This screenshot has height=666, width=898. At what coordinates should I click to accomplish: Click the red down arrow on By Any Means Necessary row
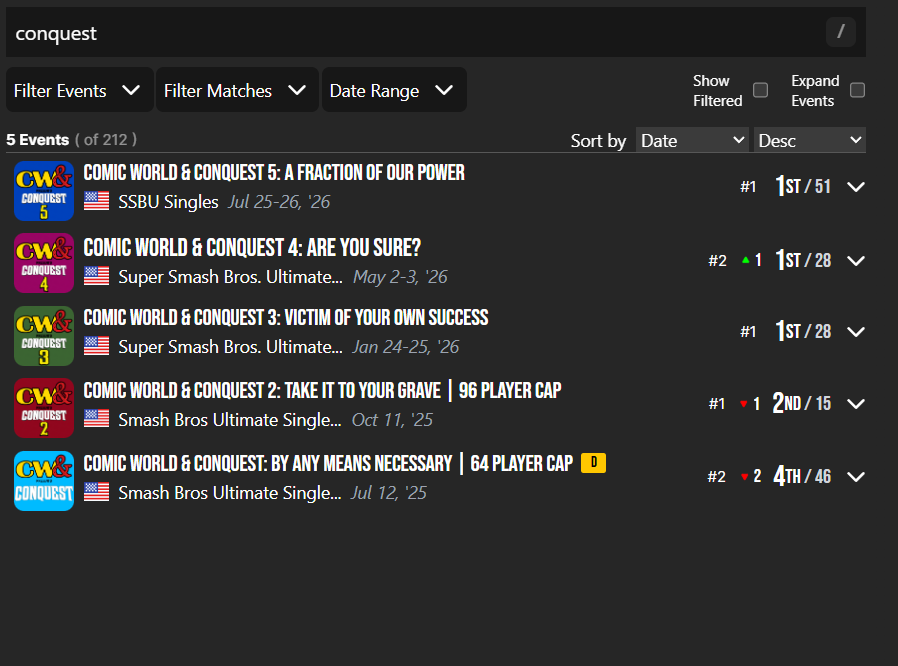(745, 476)
